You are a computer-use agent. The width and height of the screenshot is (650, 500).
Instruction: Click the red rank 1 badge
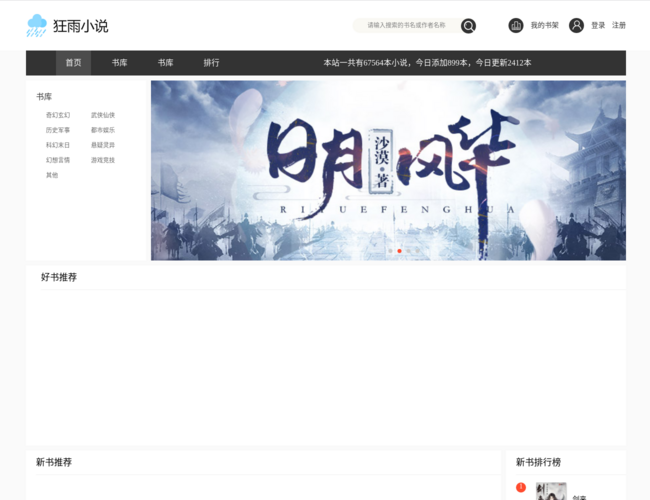pyautogui.click(x=521, y=487)
